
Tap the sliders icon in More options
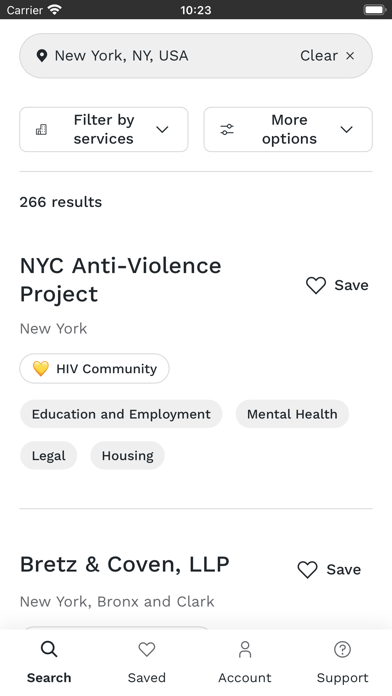(227, 130)
